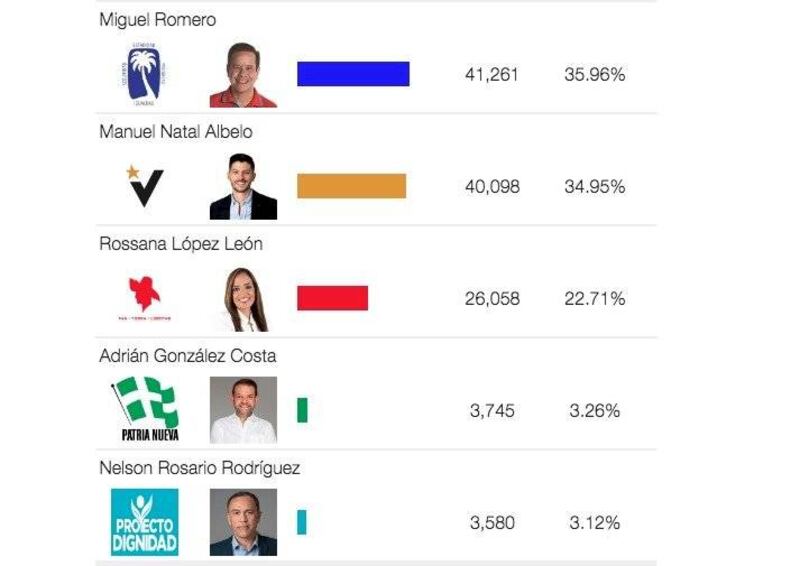The height and width of the screenshot is (566, 800).
Task: Click the 34.95% percentage value
Action: [595, 187]
